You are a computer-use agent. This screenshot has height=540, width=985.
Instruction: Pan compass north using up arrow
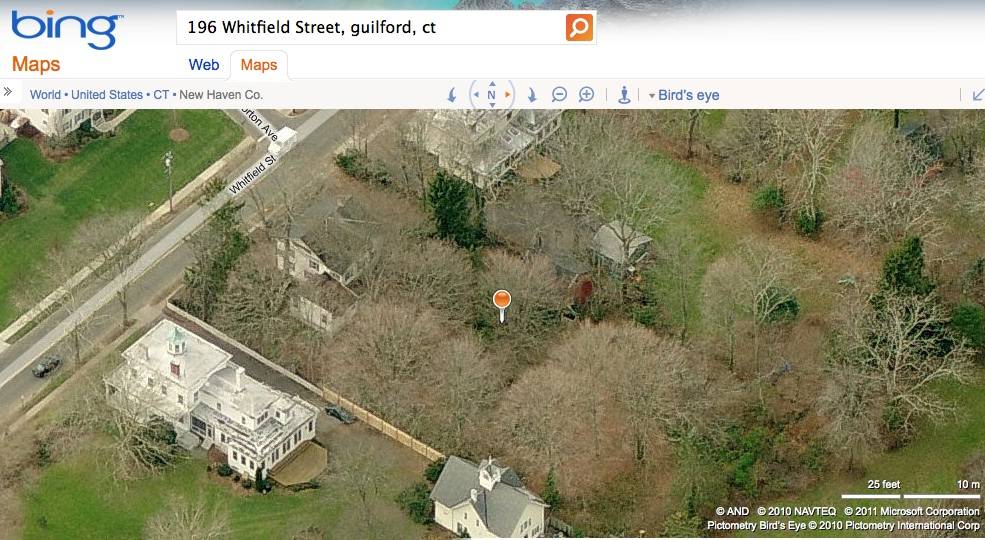pos(492,84)
